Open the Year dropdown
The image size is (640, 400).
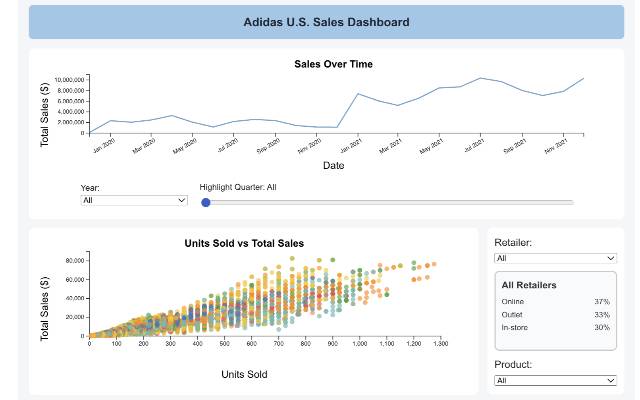[x=134, y=200]
